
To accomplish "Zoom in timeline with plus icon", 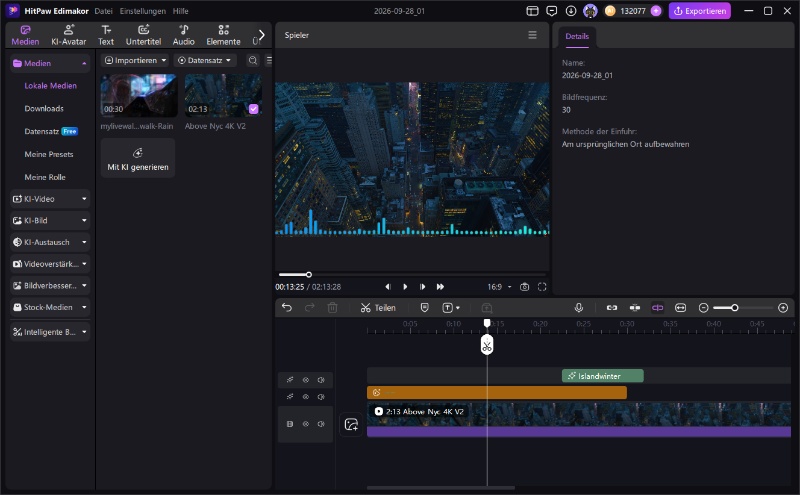I will point(783,308).
